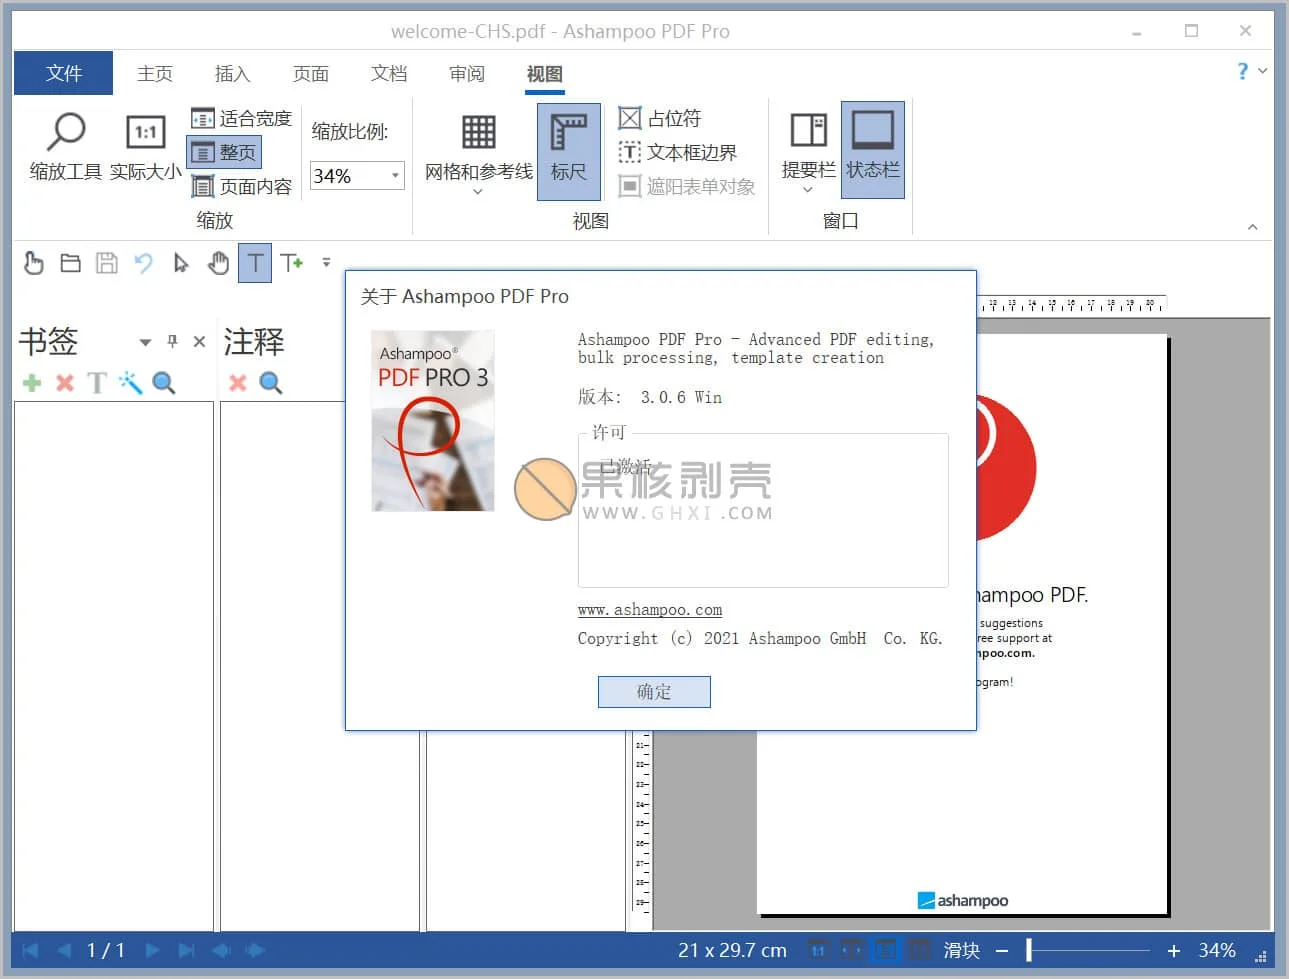Select the Hand pan tool in quick toolbar
The image size is (1289, 979).
tap(218, 263)
